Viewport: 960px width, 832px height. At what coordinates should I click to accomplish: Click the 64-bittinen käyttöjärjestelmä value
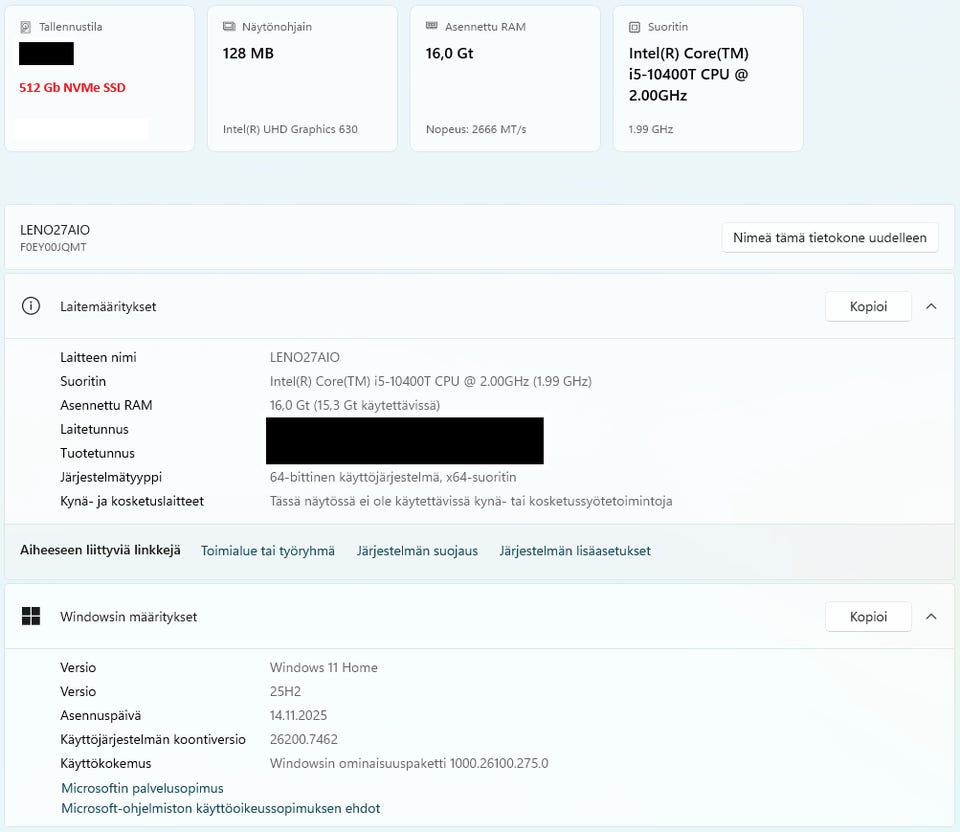pos(393,477)
